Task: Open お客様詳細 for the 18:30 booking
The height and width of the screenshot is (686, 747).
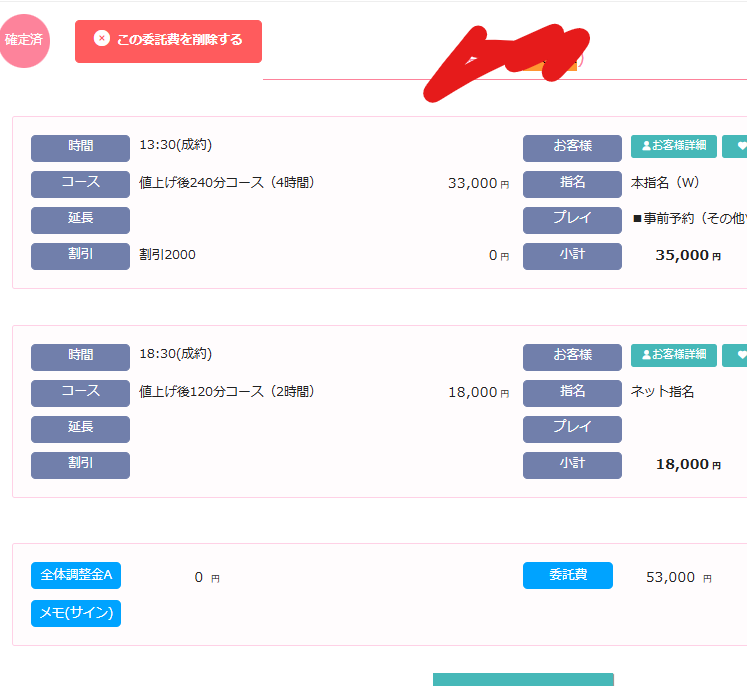Action: point(673,355)
